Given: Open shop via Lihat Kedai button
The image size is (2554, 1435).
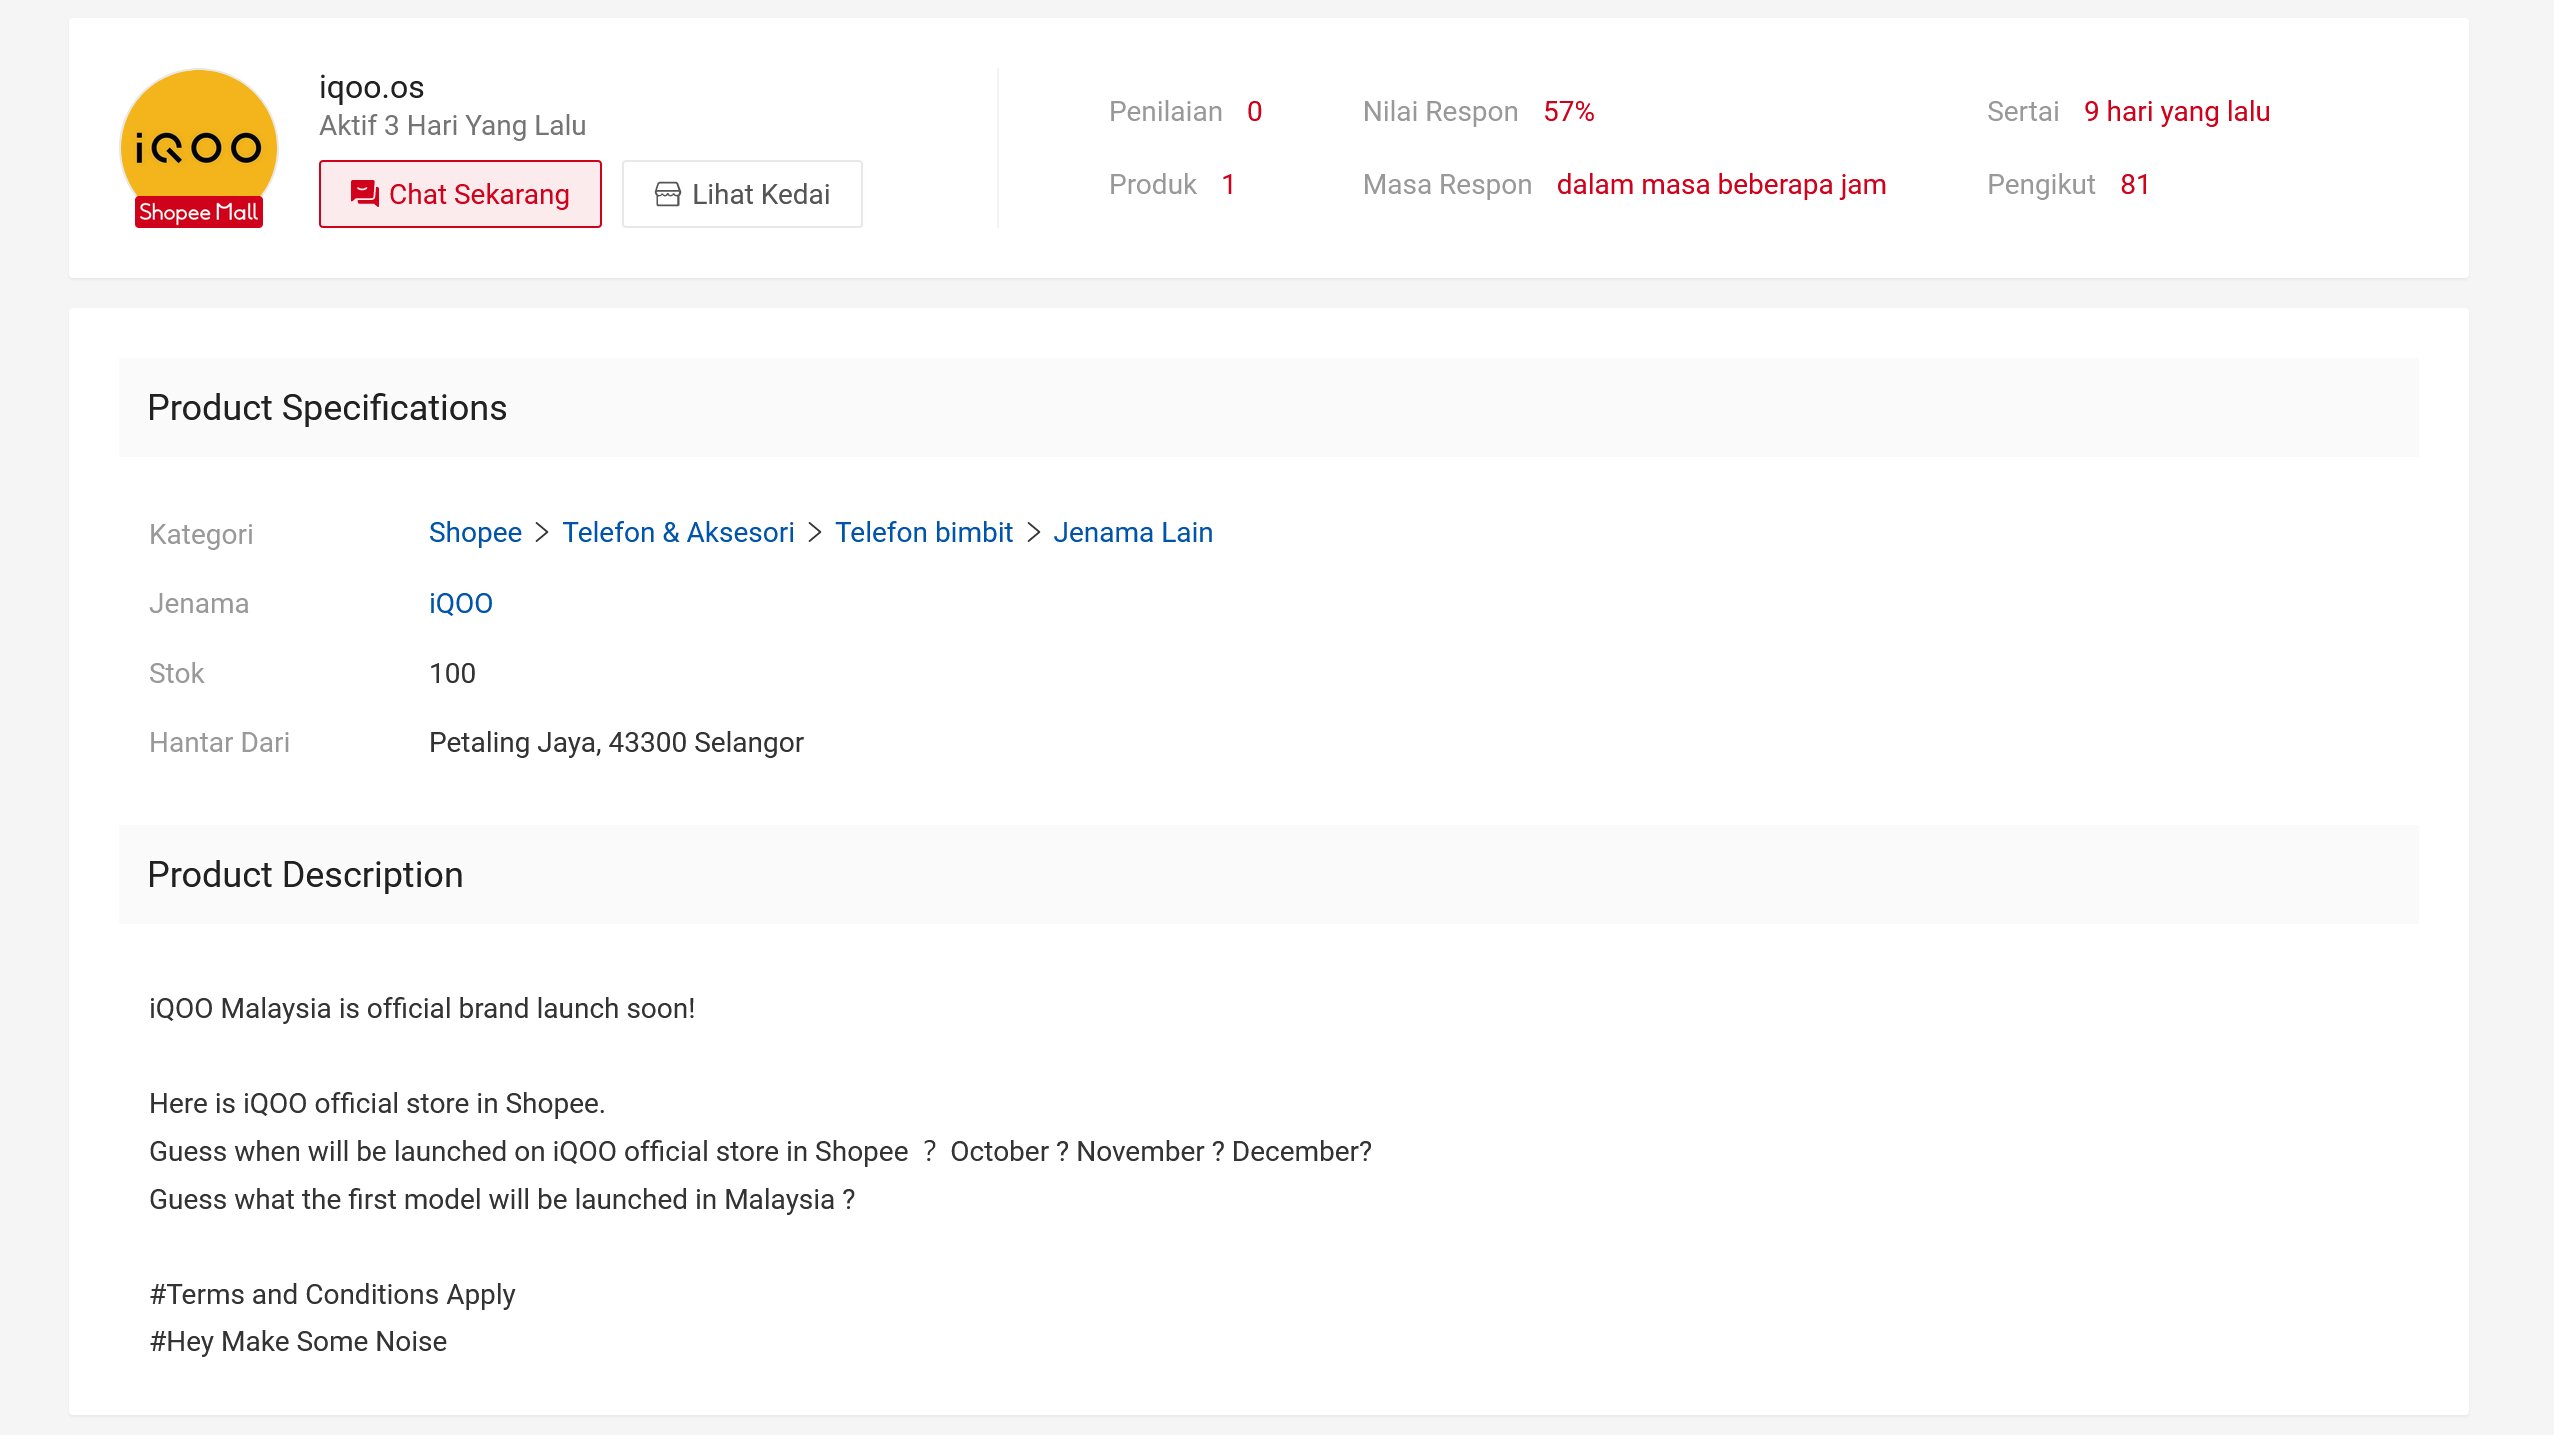Looking at the screenshot, I should [x=742, y=194].
